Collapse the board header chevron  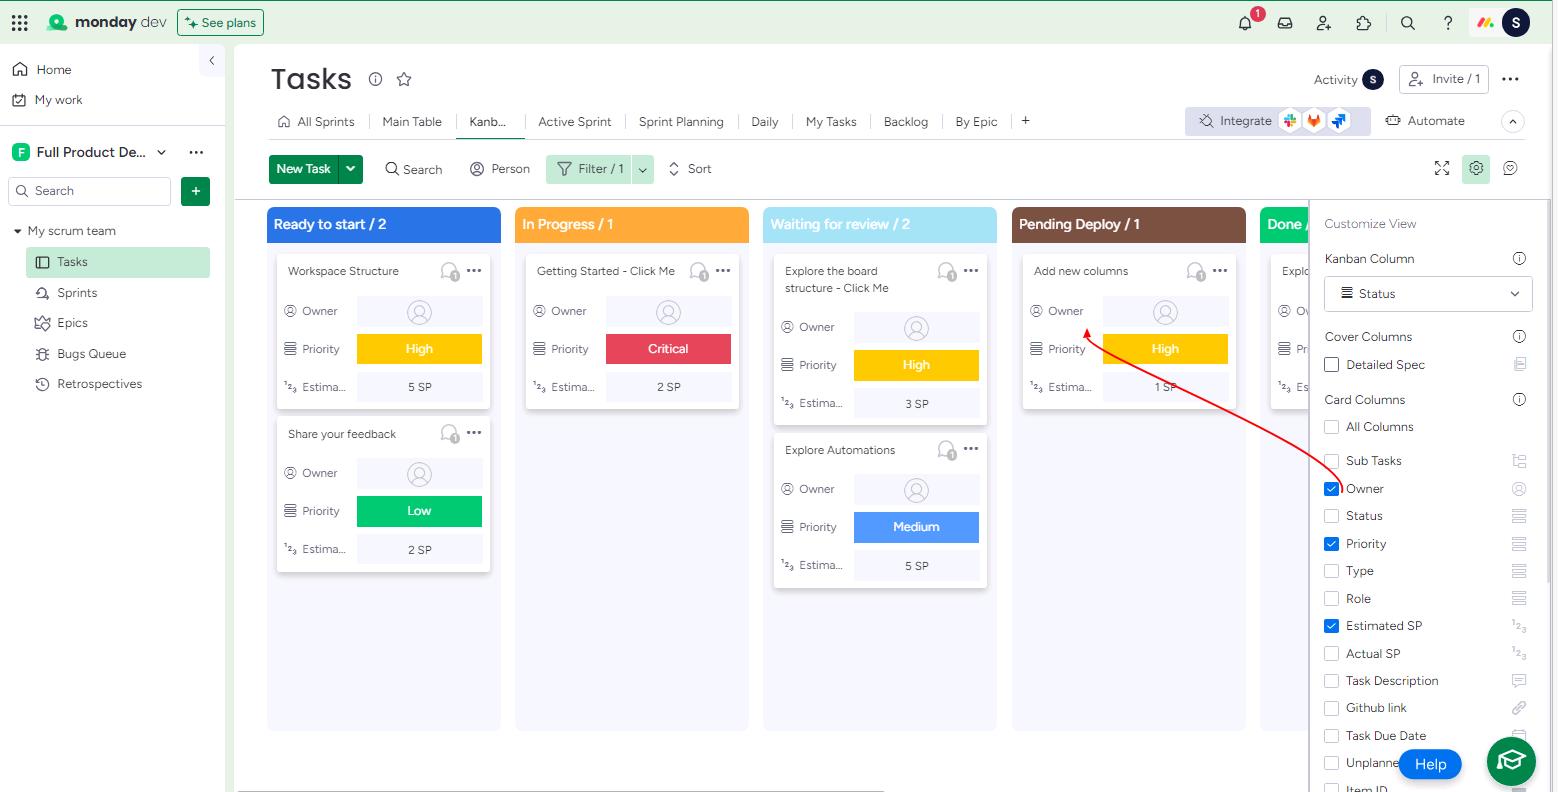click(1513, 121)
